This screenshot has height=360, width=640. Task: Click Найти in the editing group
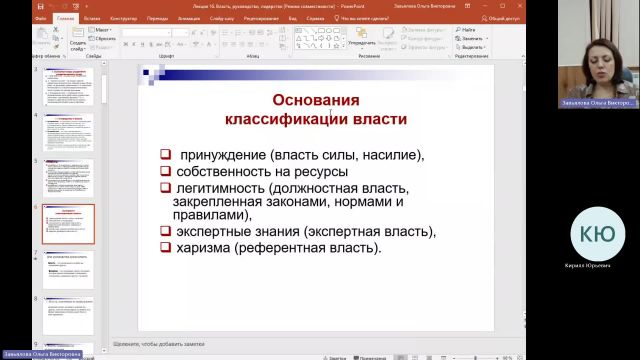(465, 30)
